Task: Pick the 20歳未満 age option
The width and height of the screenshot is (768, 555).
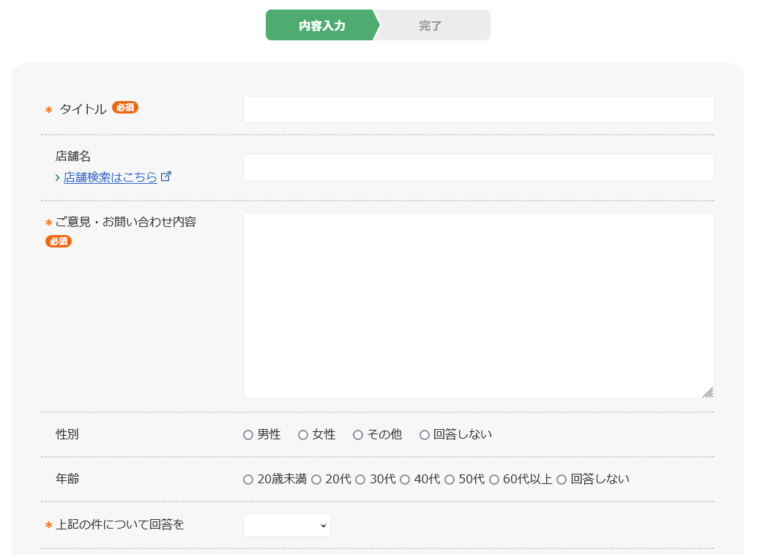Action: [x=248, y=480]
